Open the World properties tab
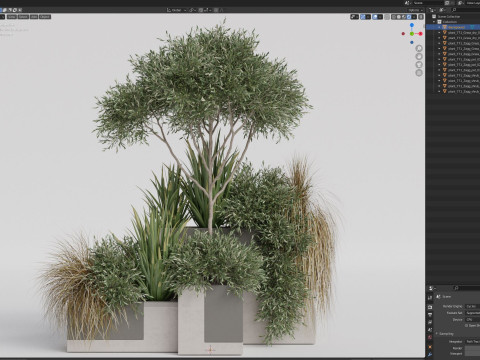 click(430, 337)
